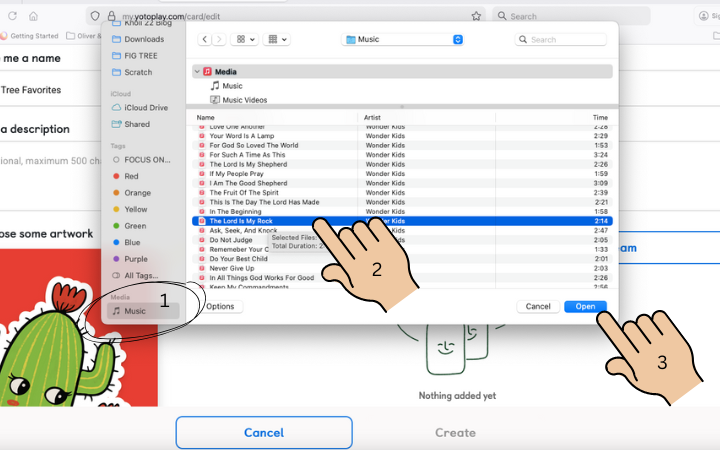The image size is (720, 450).
Task: Select the Green tag in sidebar
Action: [135, 226]
